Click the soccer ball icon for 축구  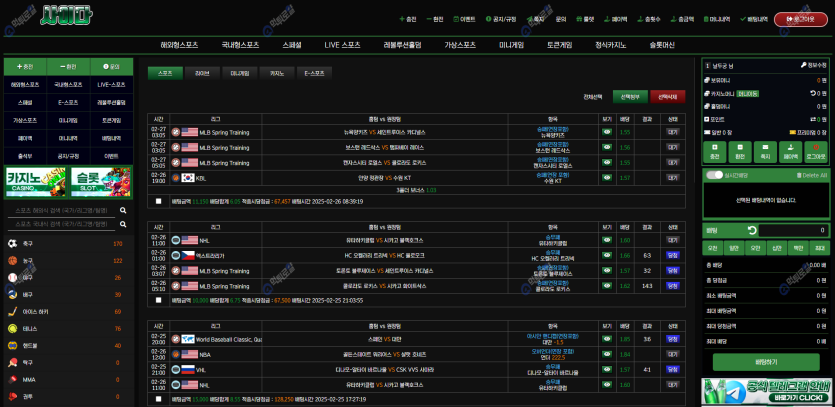(x=13, y=244)
